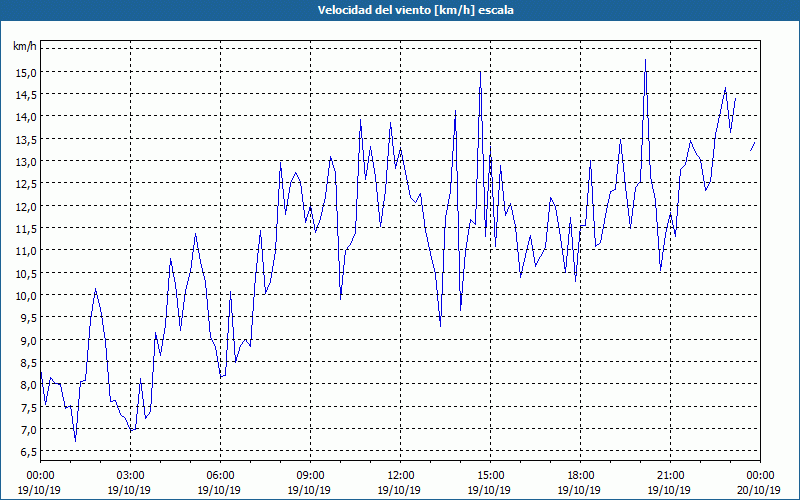Select the 14,5 y-axis value
The image size is (800, 500).
[x=27, y=95]
